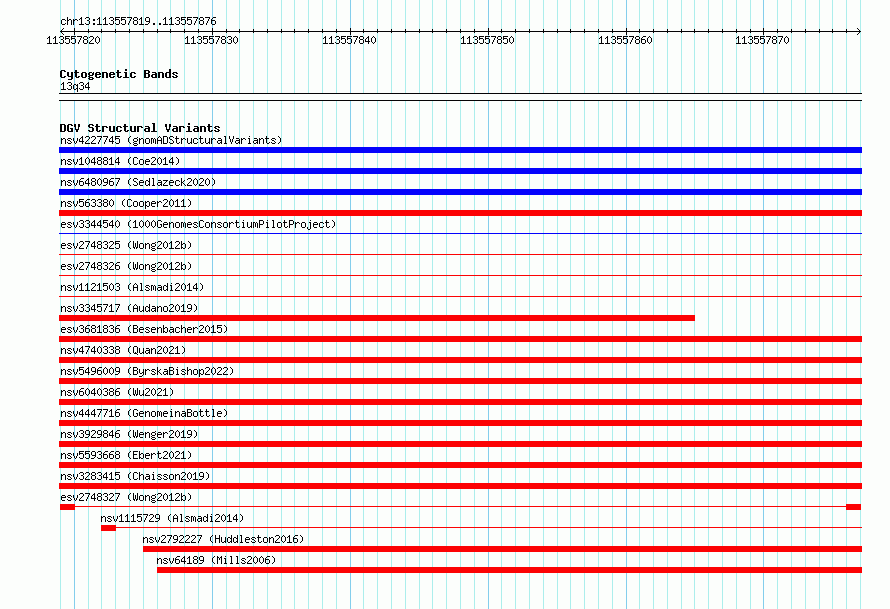This screenshot has width=890, height=609.
Task: Click ruler position 113557840
Action: (349, 40)
